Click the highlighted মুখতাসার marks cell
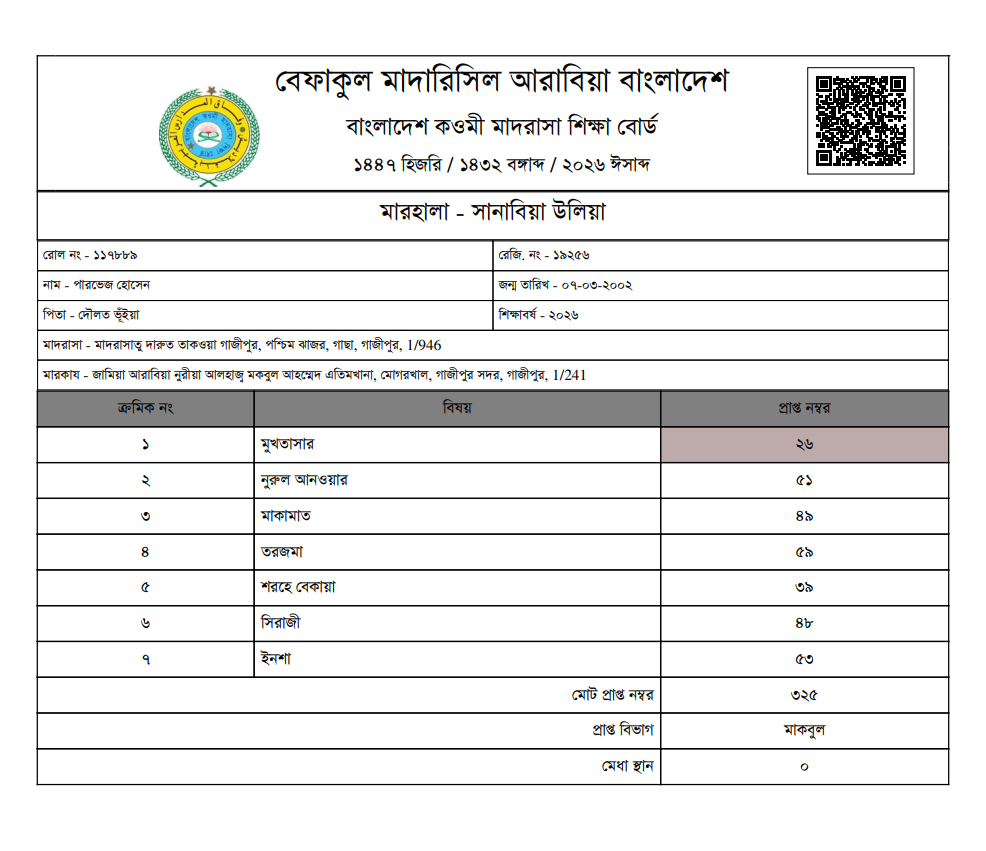 [x=804, y=444]
